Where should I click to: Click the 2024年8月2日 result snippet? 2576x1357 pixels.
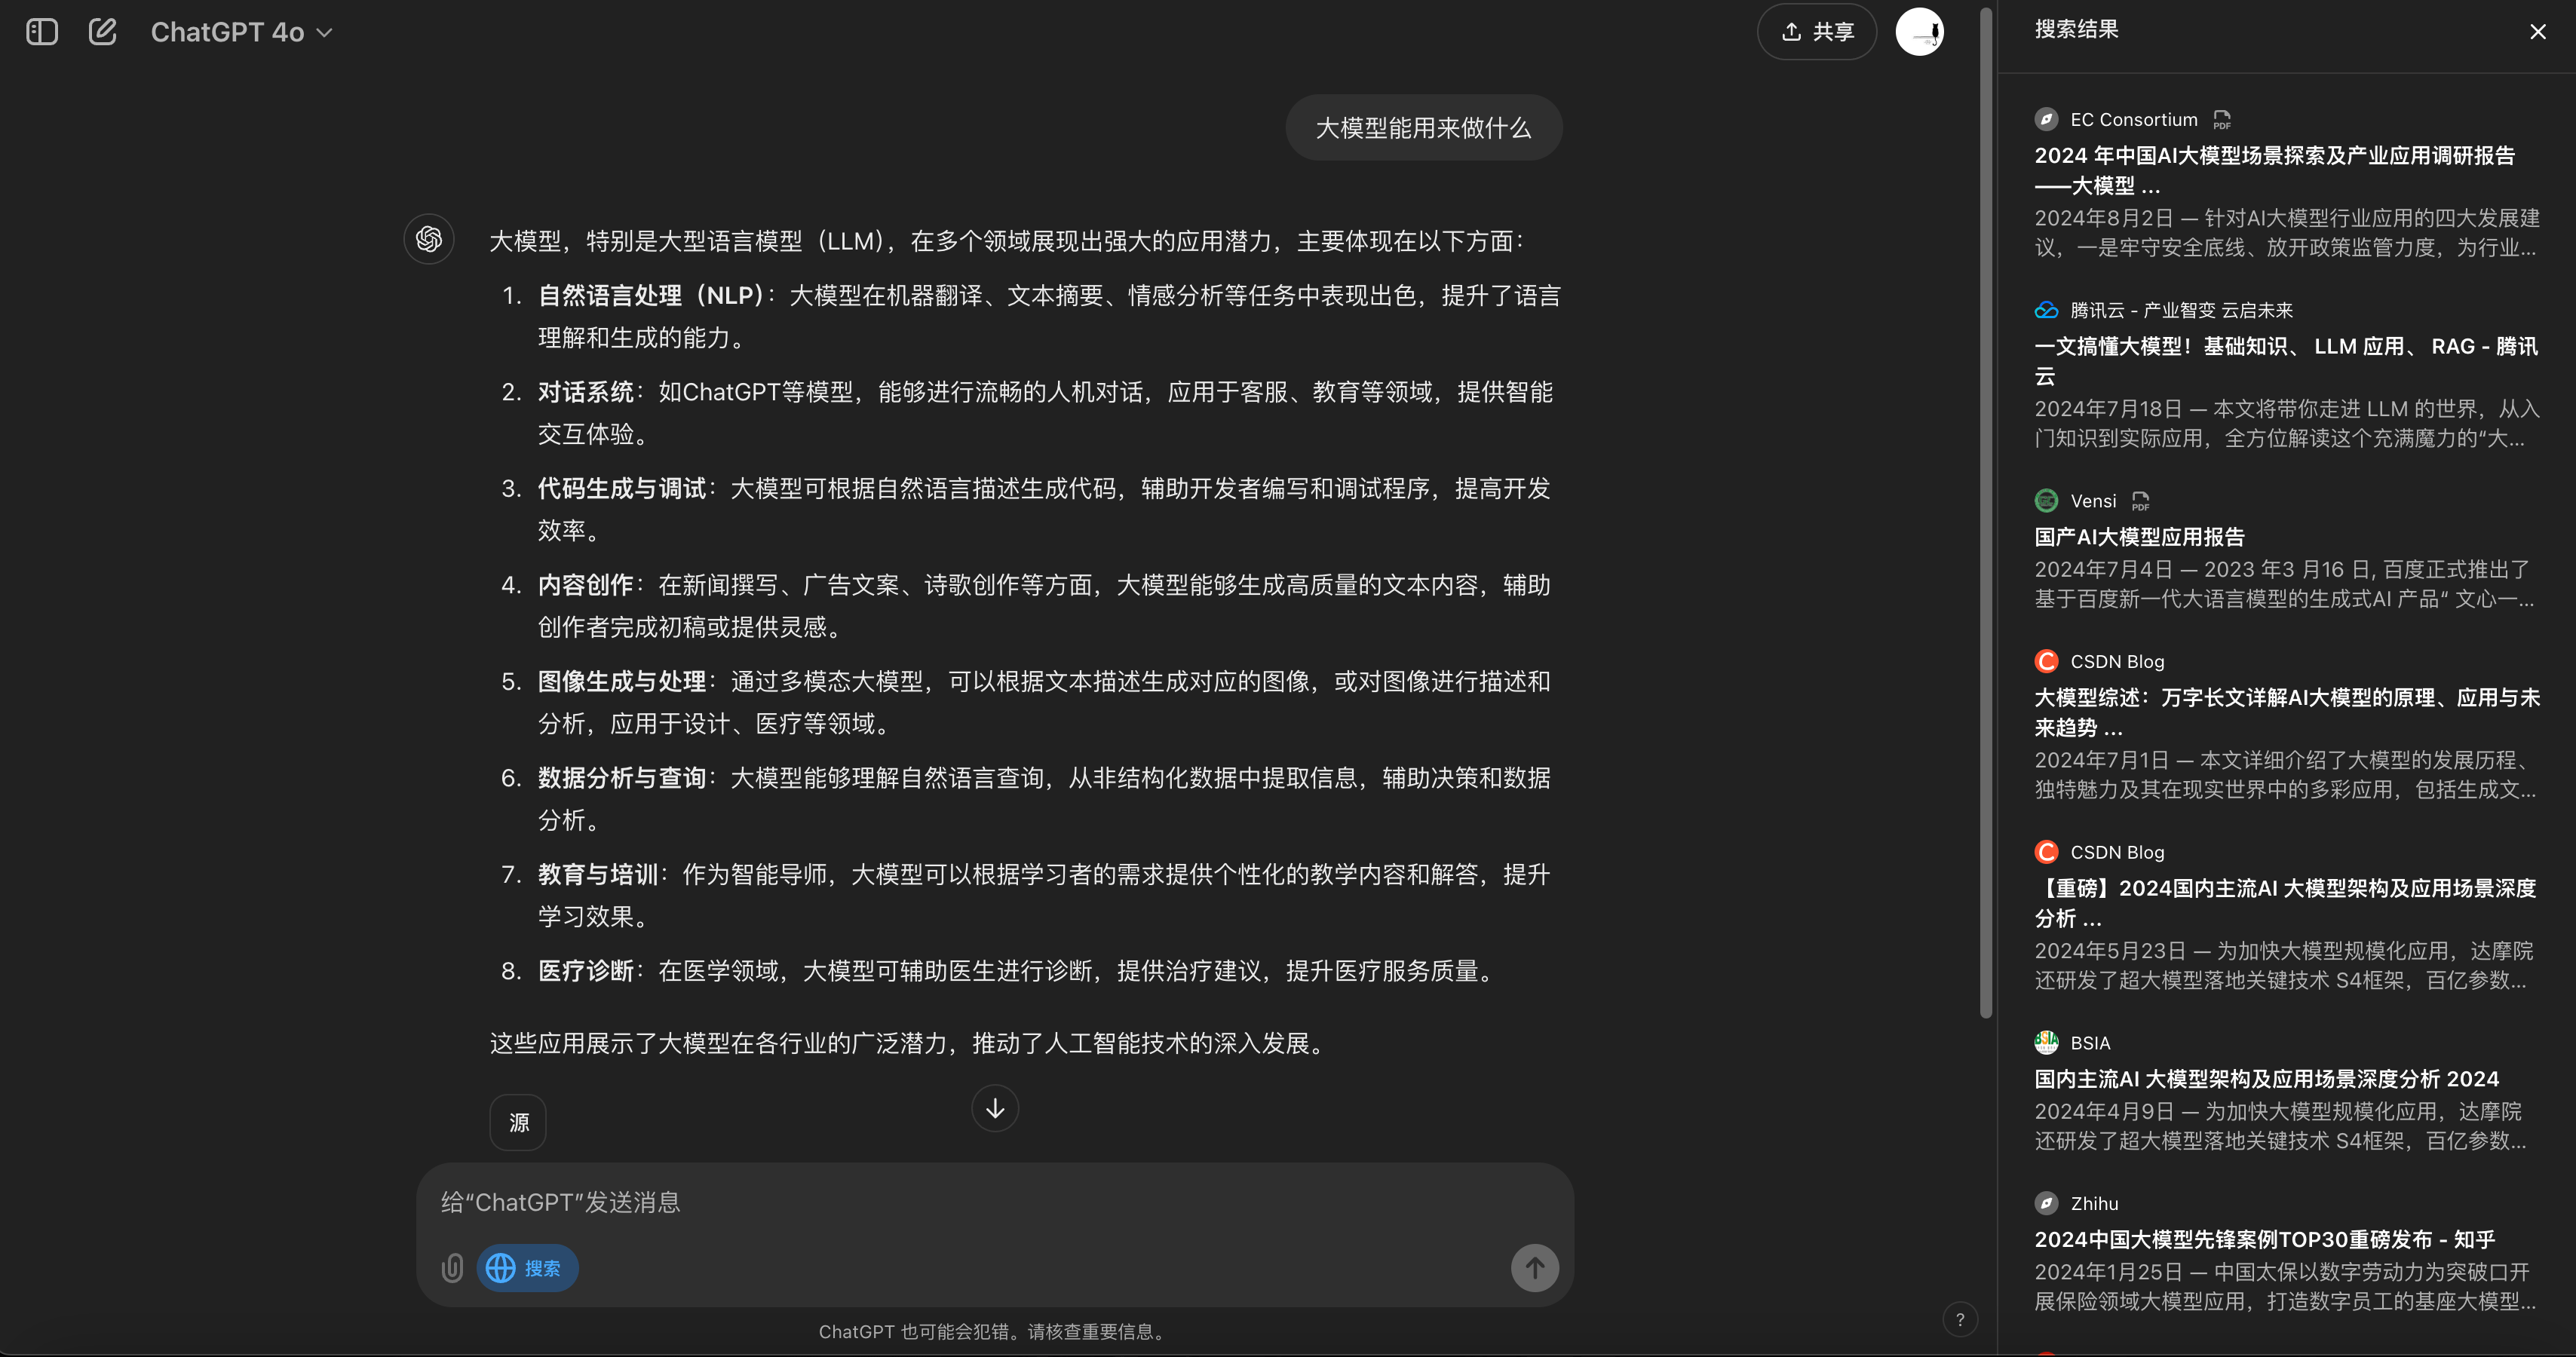click(2287, 233)
